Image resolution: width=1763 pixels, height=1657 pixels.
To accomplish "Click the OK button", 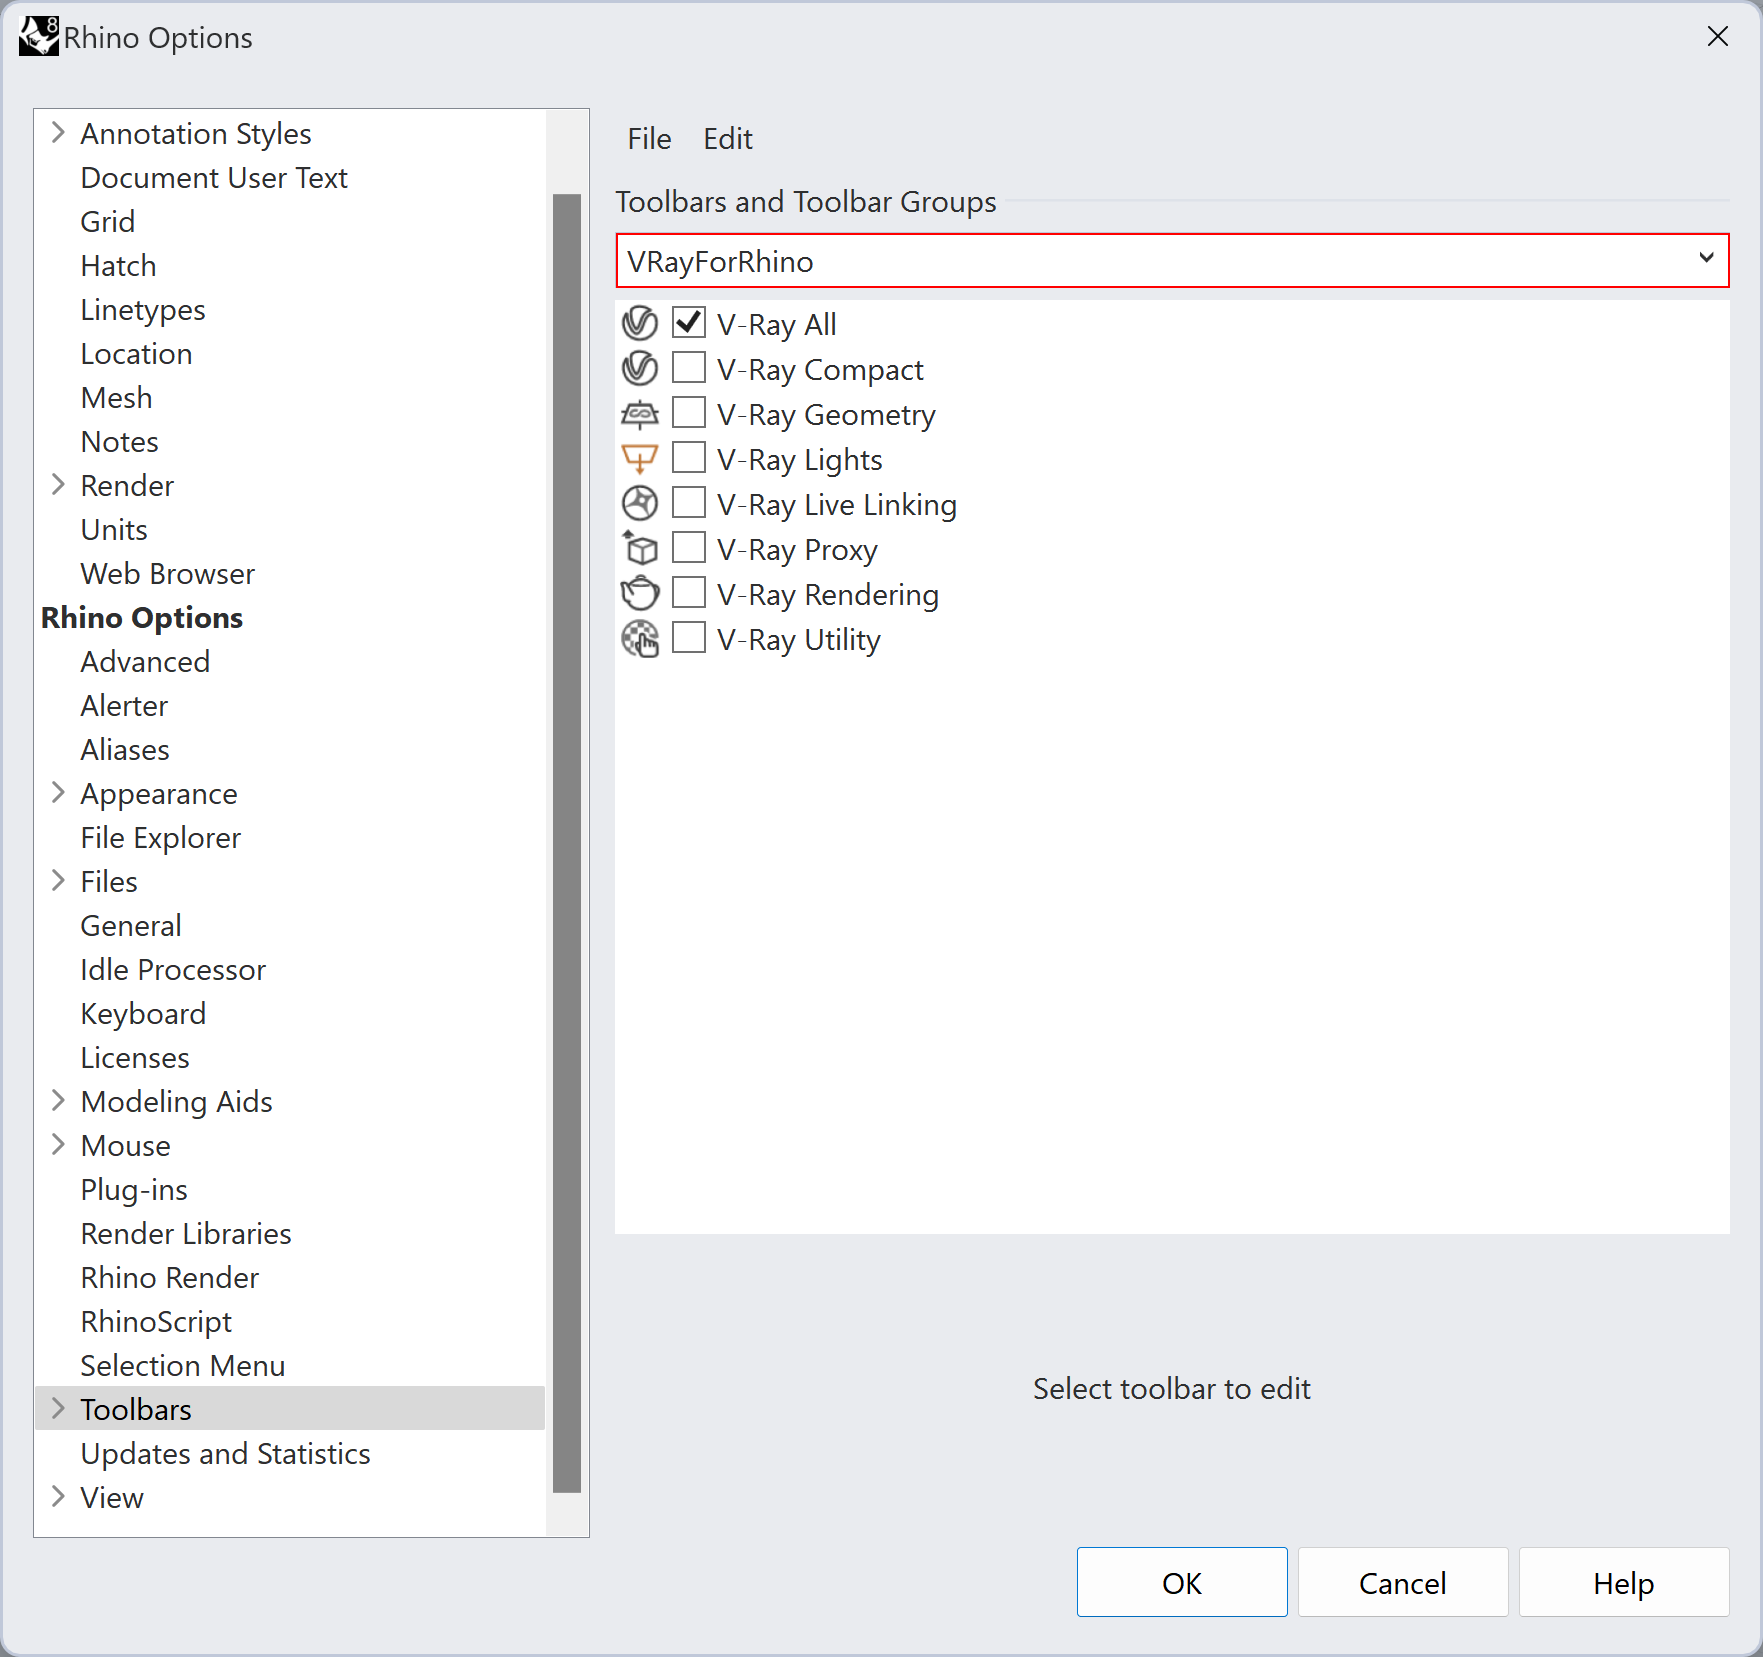I will pos(1182,1583).
